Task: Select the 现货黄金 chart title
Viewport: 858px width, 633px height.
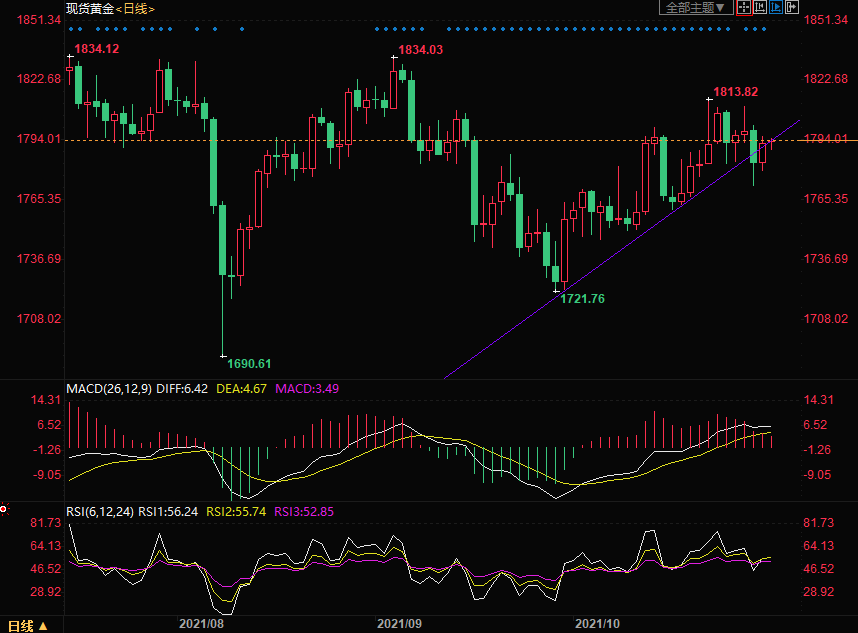Action: 89,8
